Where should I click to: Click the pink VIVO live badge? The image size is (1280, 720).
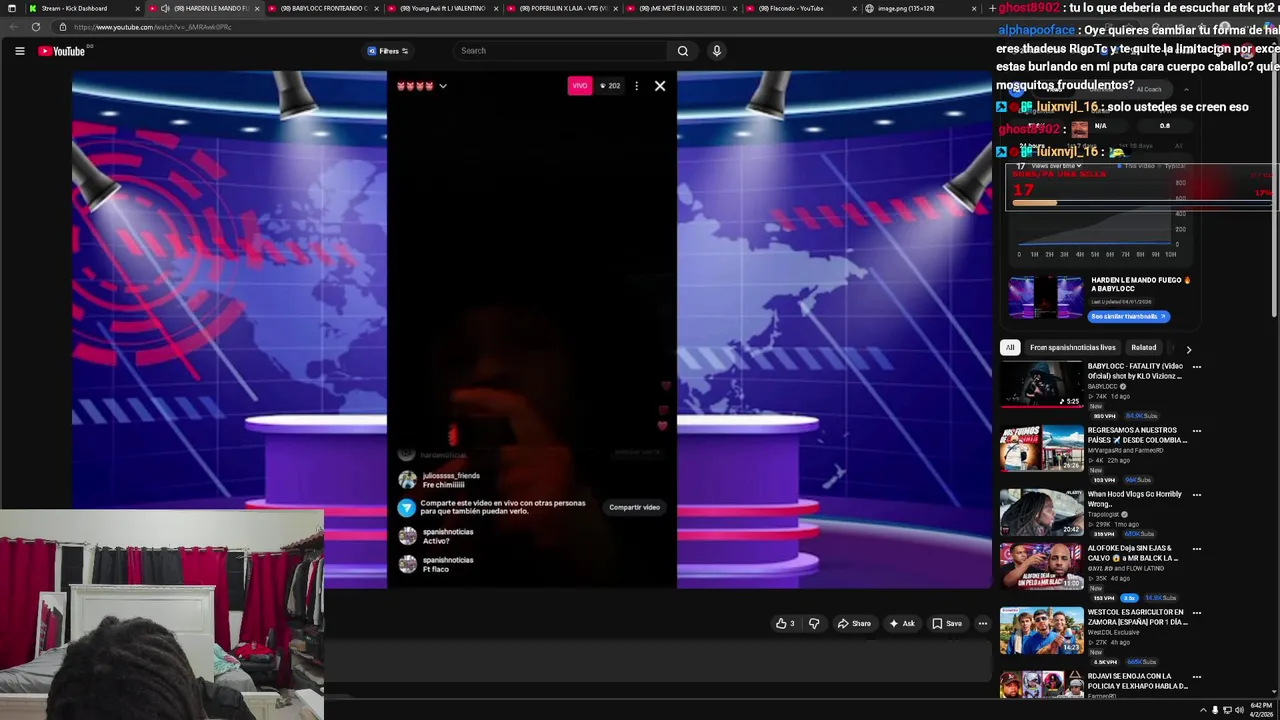[x=580, y=86]
